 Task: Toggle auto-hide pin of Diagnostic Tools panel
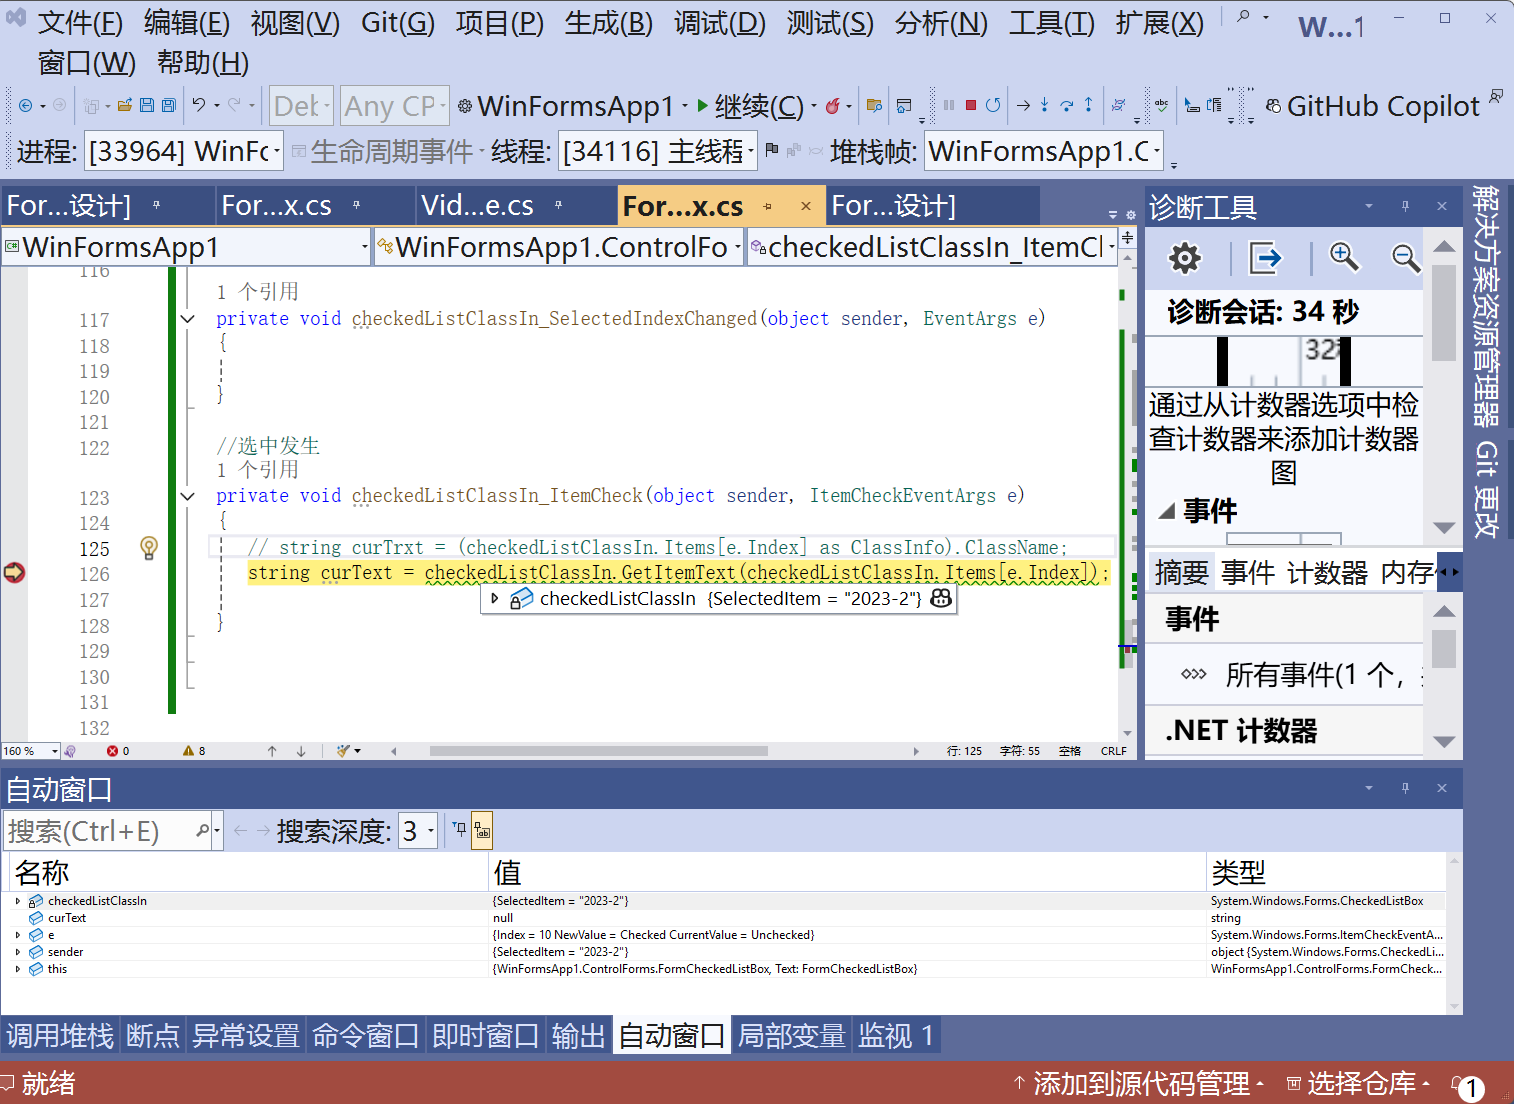(1405, 206)
